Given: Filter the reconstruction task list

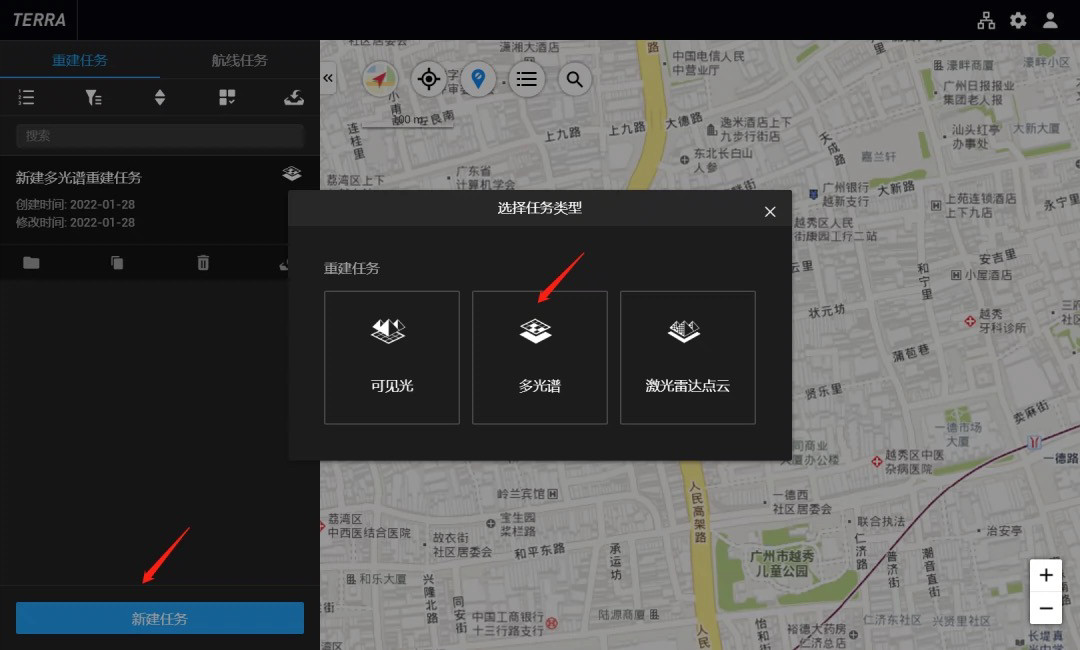Looking at the screenshot, I should (93, 97).
